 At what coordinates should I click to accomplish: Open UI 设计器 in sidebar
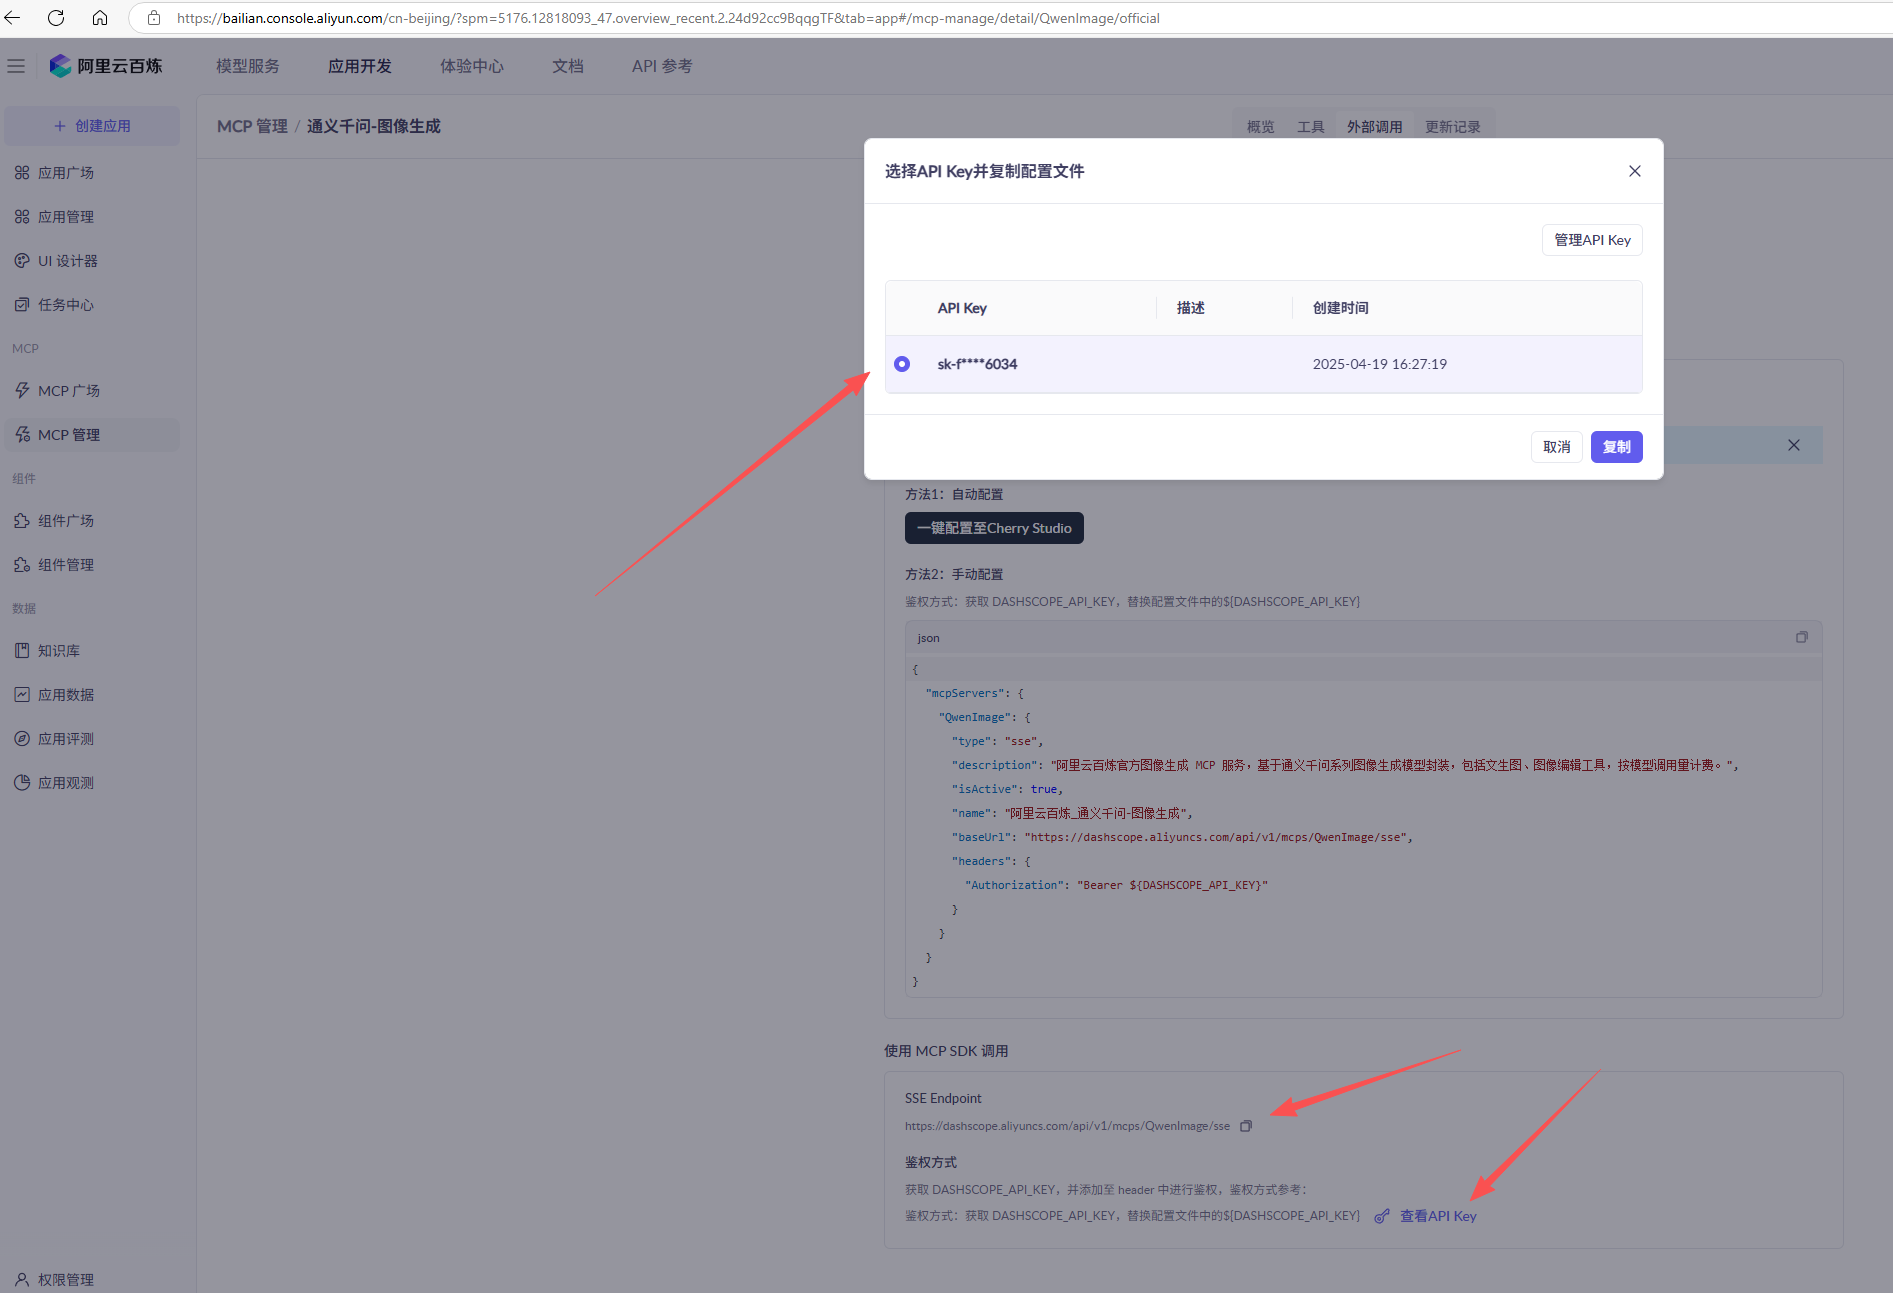pyautogui.click(x=67, y=261)
